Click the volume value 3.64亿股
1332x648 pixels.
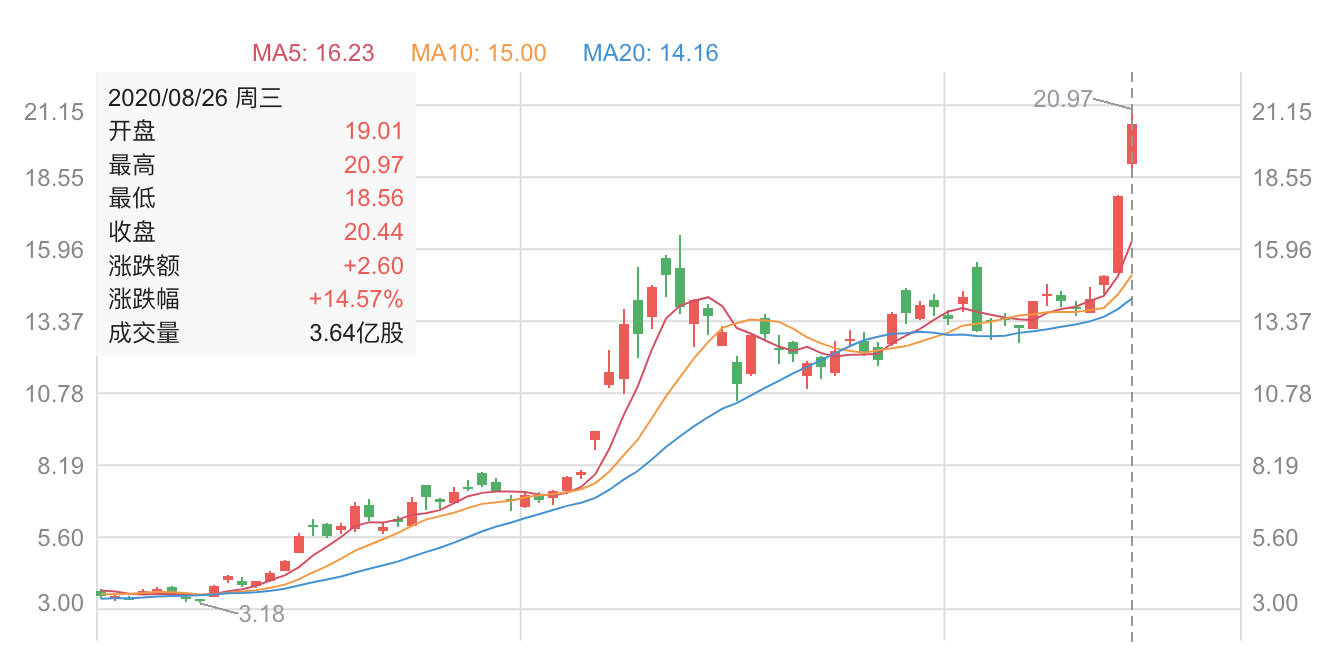tap(356, 333)
